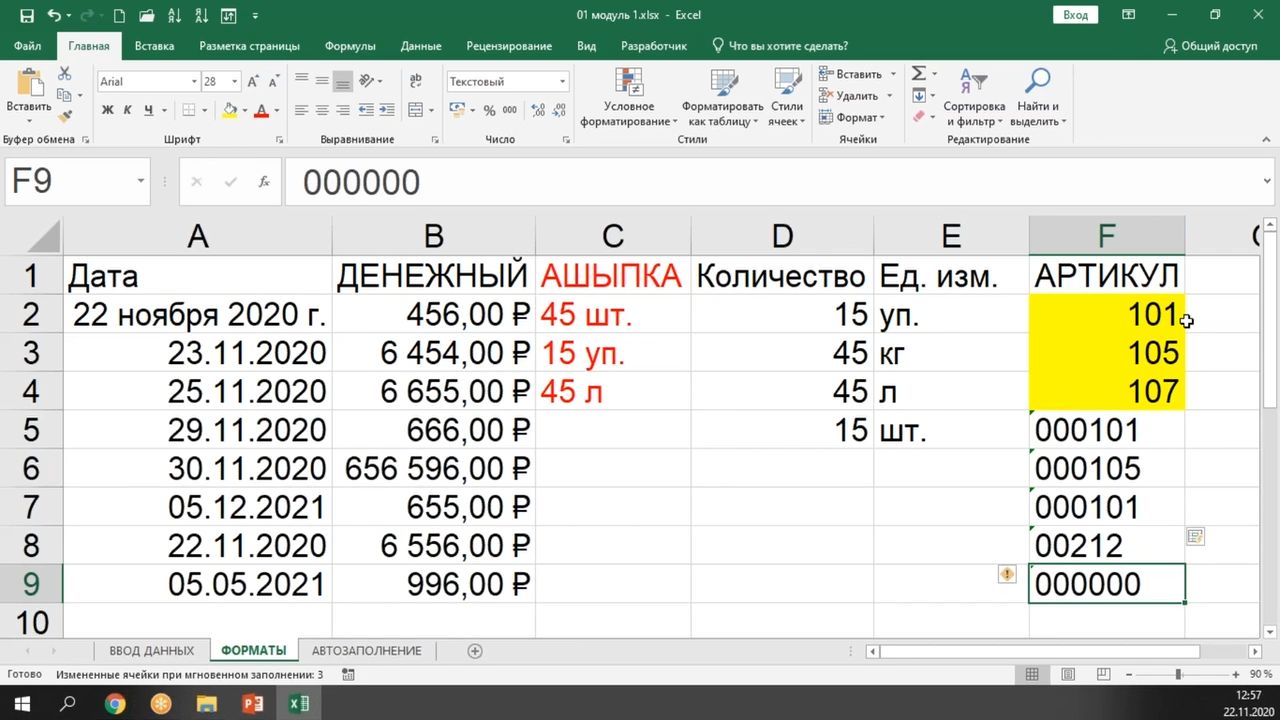This screenshot has width=1280, height=720.
Task: Apply percent style format
Action: [x=489, y=110]
